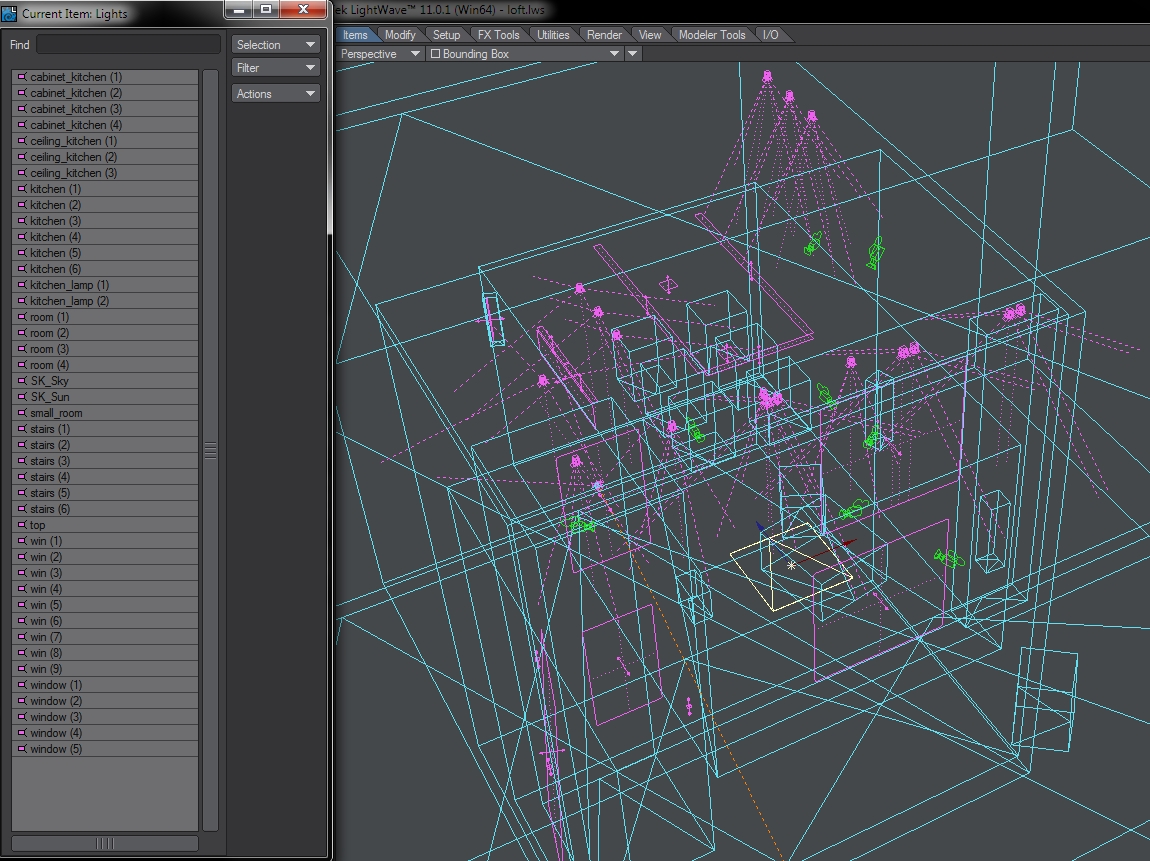1150x861 pixels.
Task: Click the Find search field
Action: pyautogui.click(x=128, y=45)
